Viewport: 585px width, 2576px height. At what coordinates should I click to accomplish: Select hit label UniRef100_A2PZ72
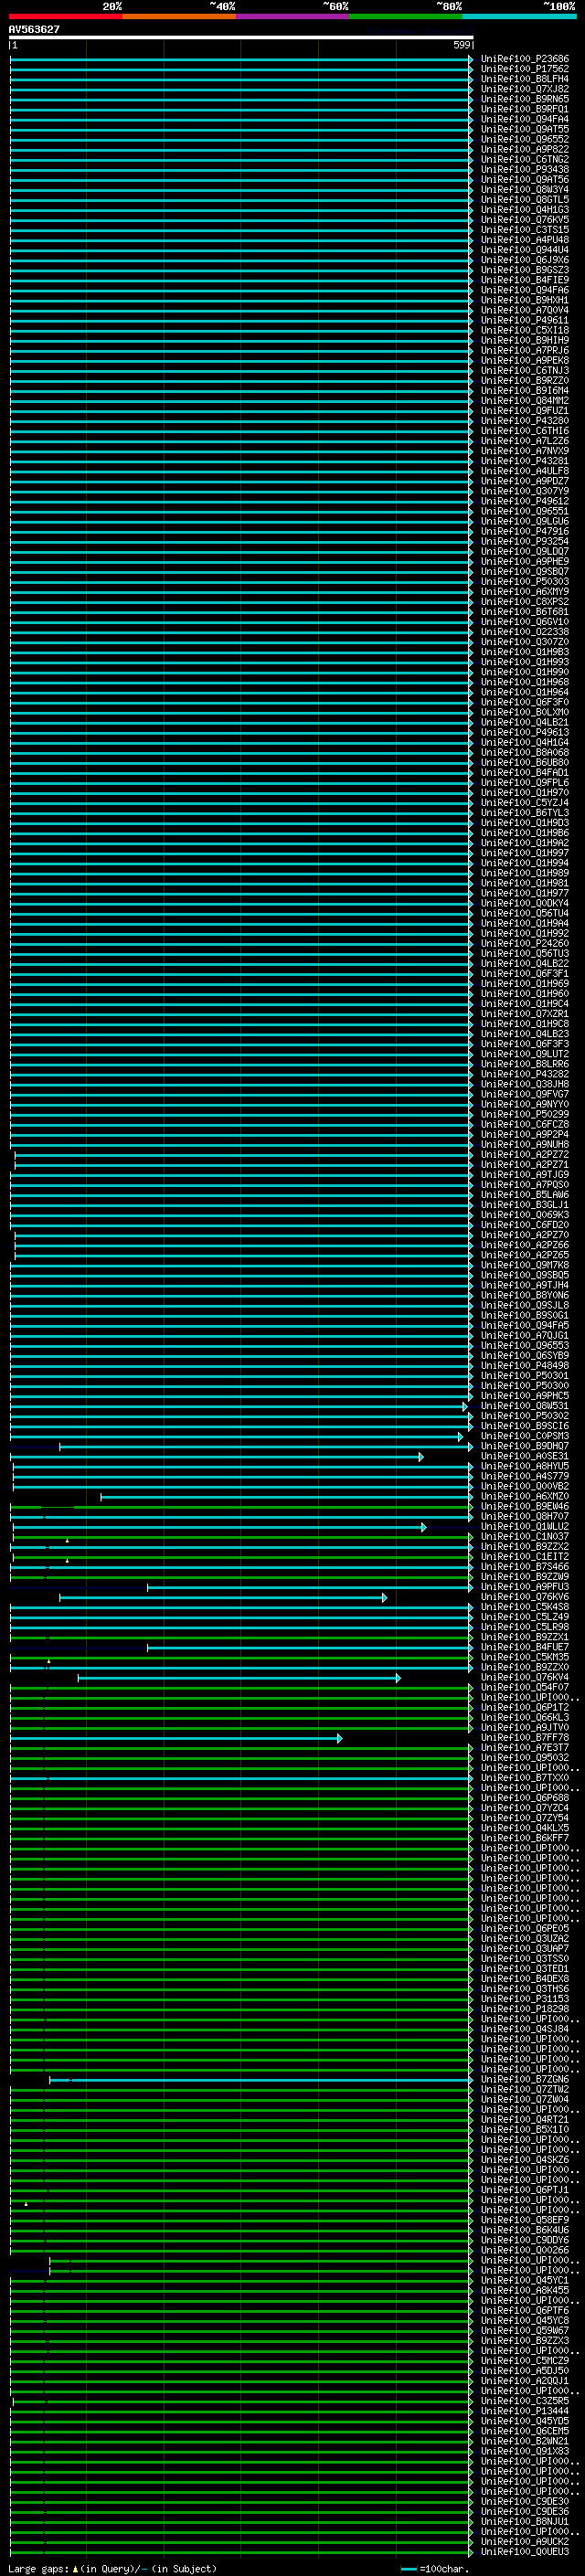pos(524,1154)
